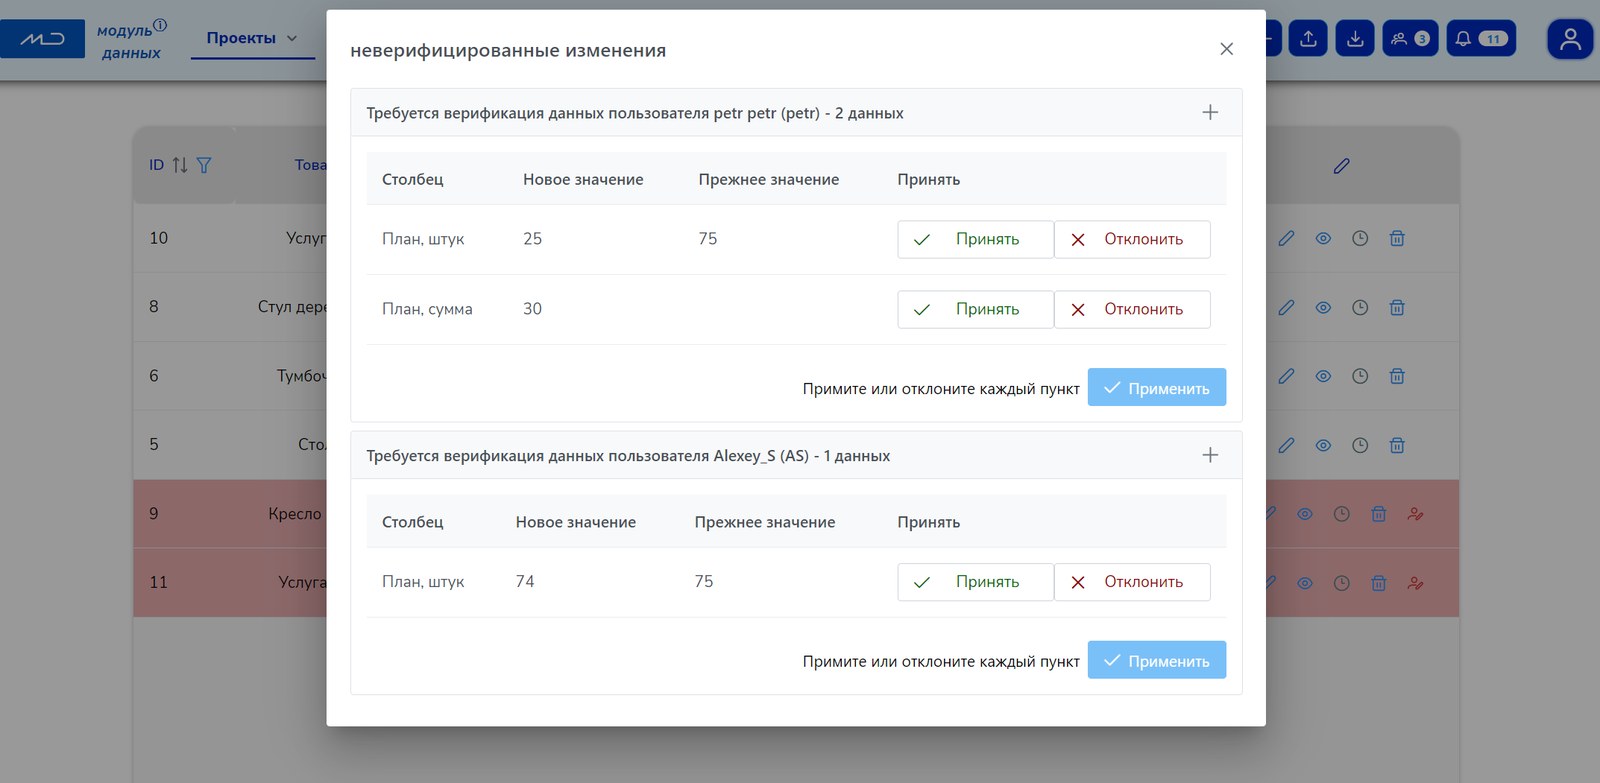
Task: Open history clock icon for row 5
Action: click(x=1360, y=445)
